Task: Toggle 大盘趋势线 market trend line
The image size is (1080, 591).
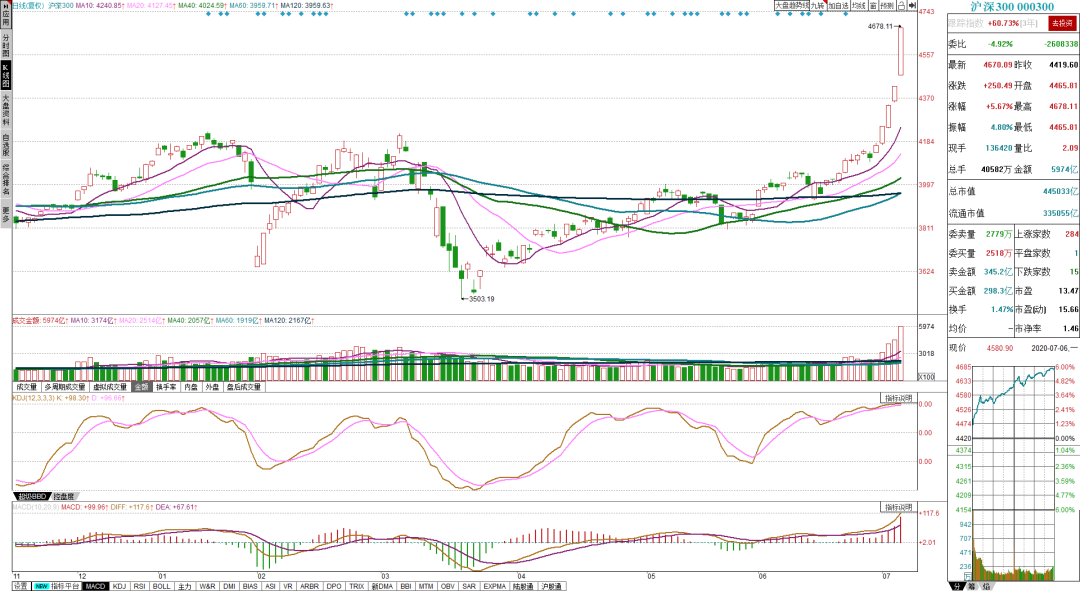Action: (x=791, y=6)
